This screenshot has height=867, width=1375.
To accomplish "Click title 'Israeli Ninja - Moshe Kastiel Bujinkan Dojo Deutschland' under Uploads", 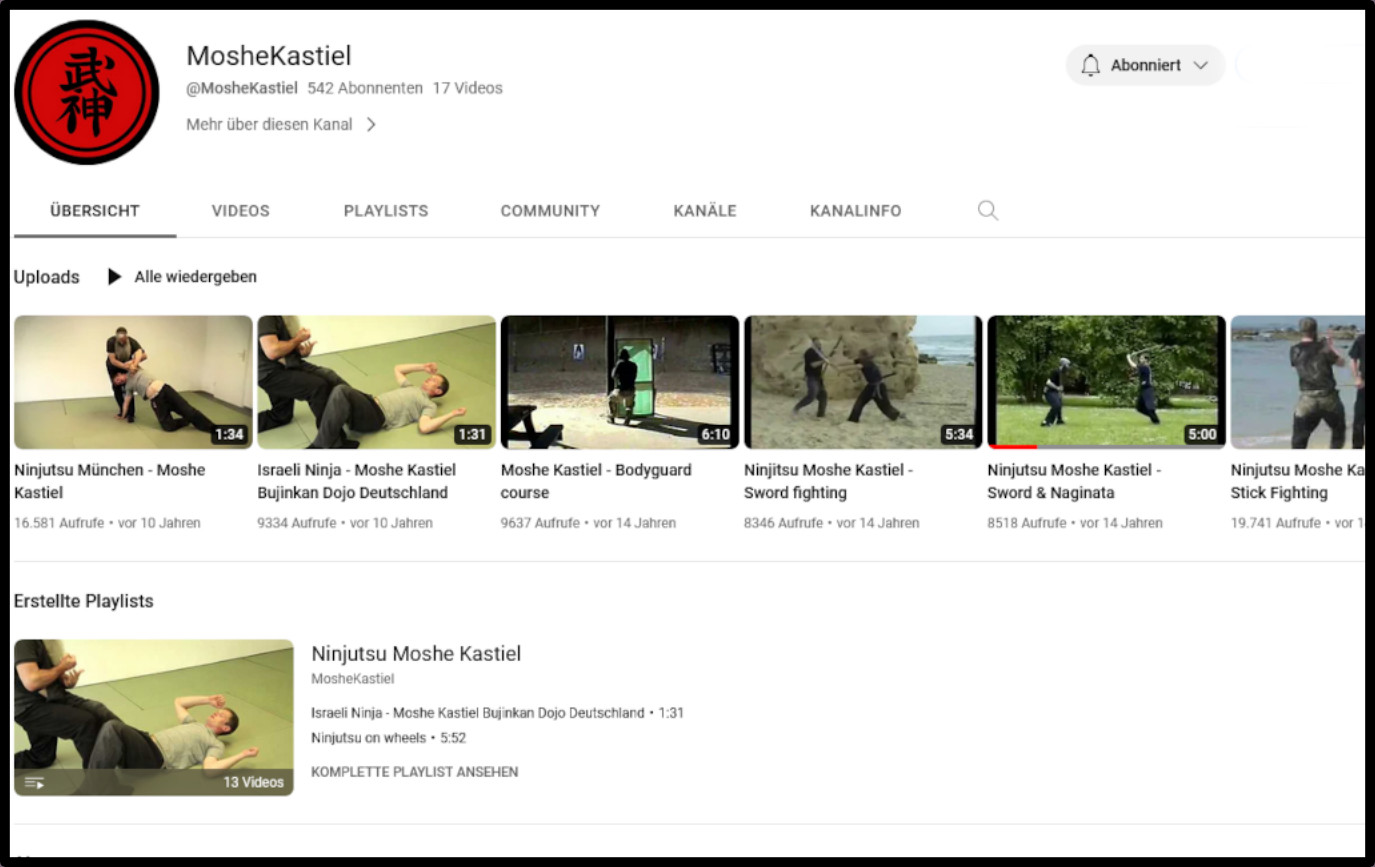I will [x=357, y=481].
